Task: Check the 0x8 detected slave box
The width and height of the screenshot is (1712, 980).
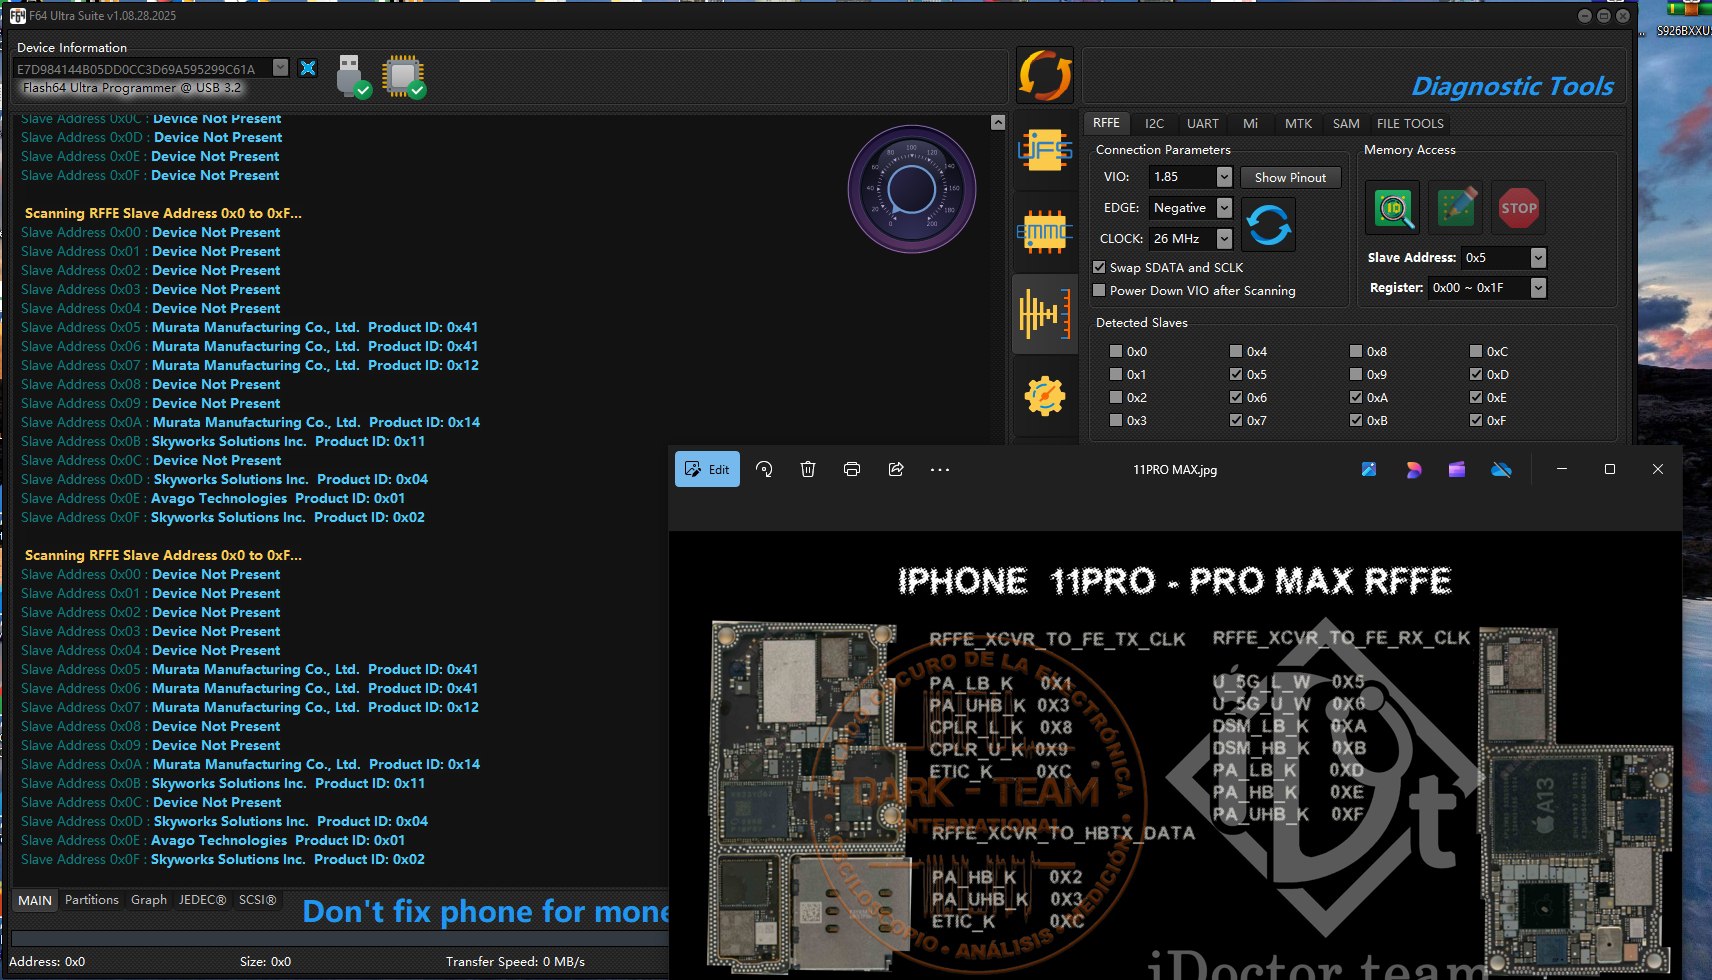Action: click(1356, 351)
